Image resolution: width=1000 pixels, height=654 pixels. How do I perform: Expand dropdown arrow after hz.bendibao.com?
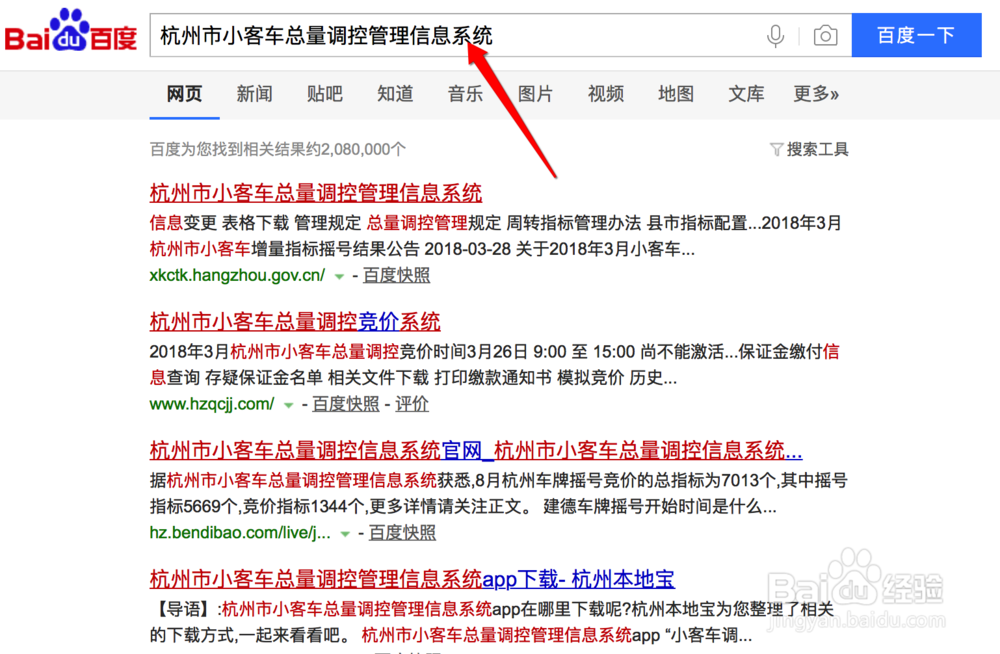pos(345,533)
